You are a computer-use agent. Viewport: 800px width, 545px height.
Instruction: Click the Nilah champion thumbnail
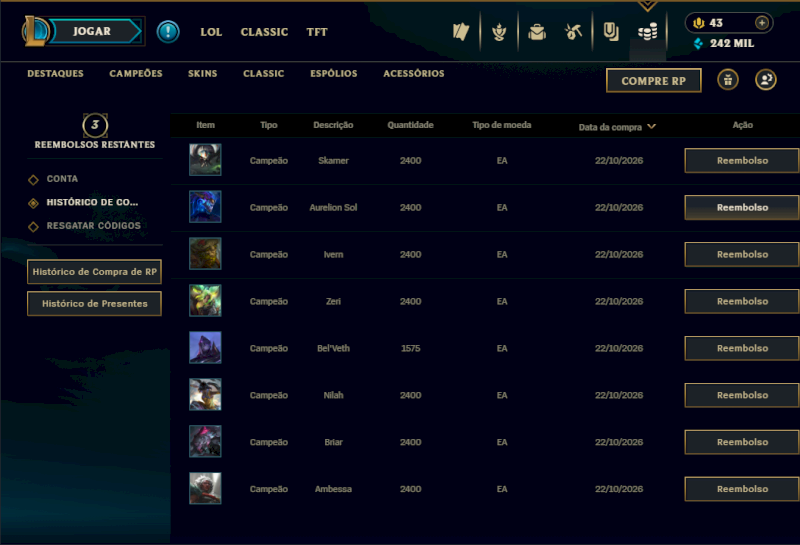click(205, 394)
